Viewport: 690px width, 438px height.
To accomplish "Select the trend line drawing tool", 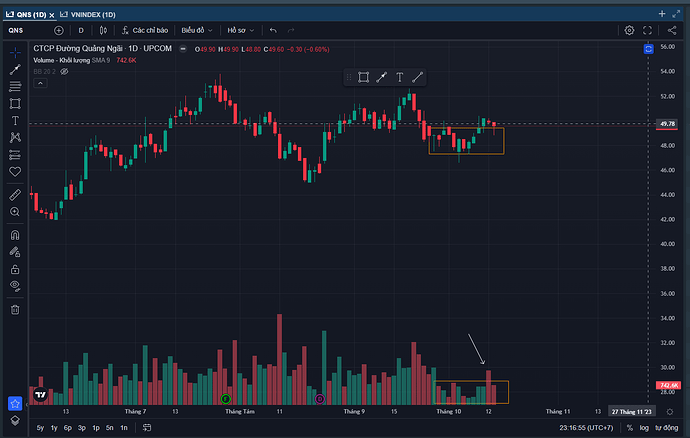I will click(15, 70).
